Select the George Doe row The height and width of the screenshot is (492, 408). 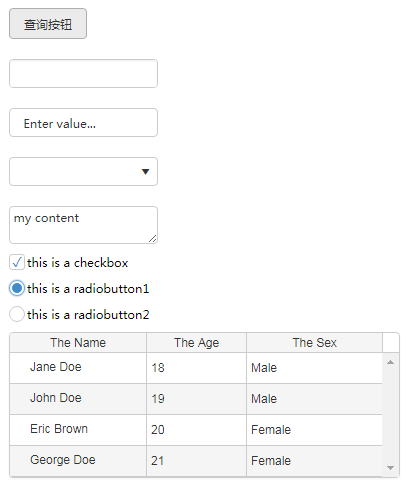pos(196,461)
